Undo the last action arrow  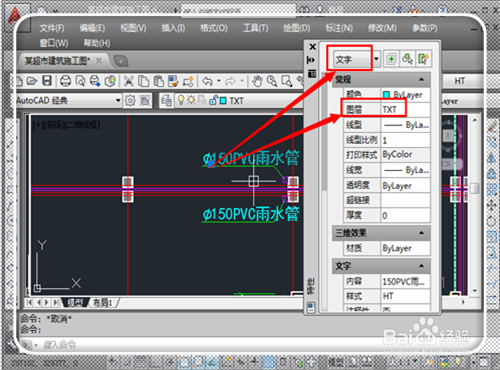pos(207,81)
